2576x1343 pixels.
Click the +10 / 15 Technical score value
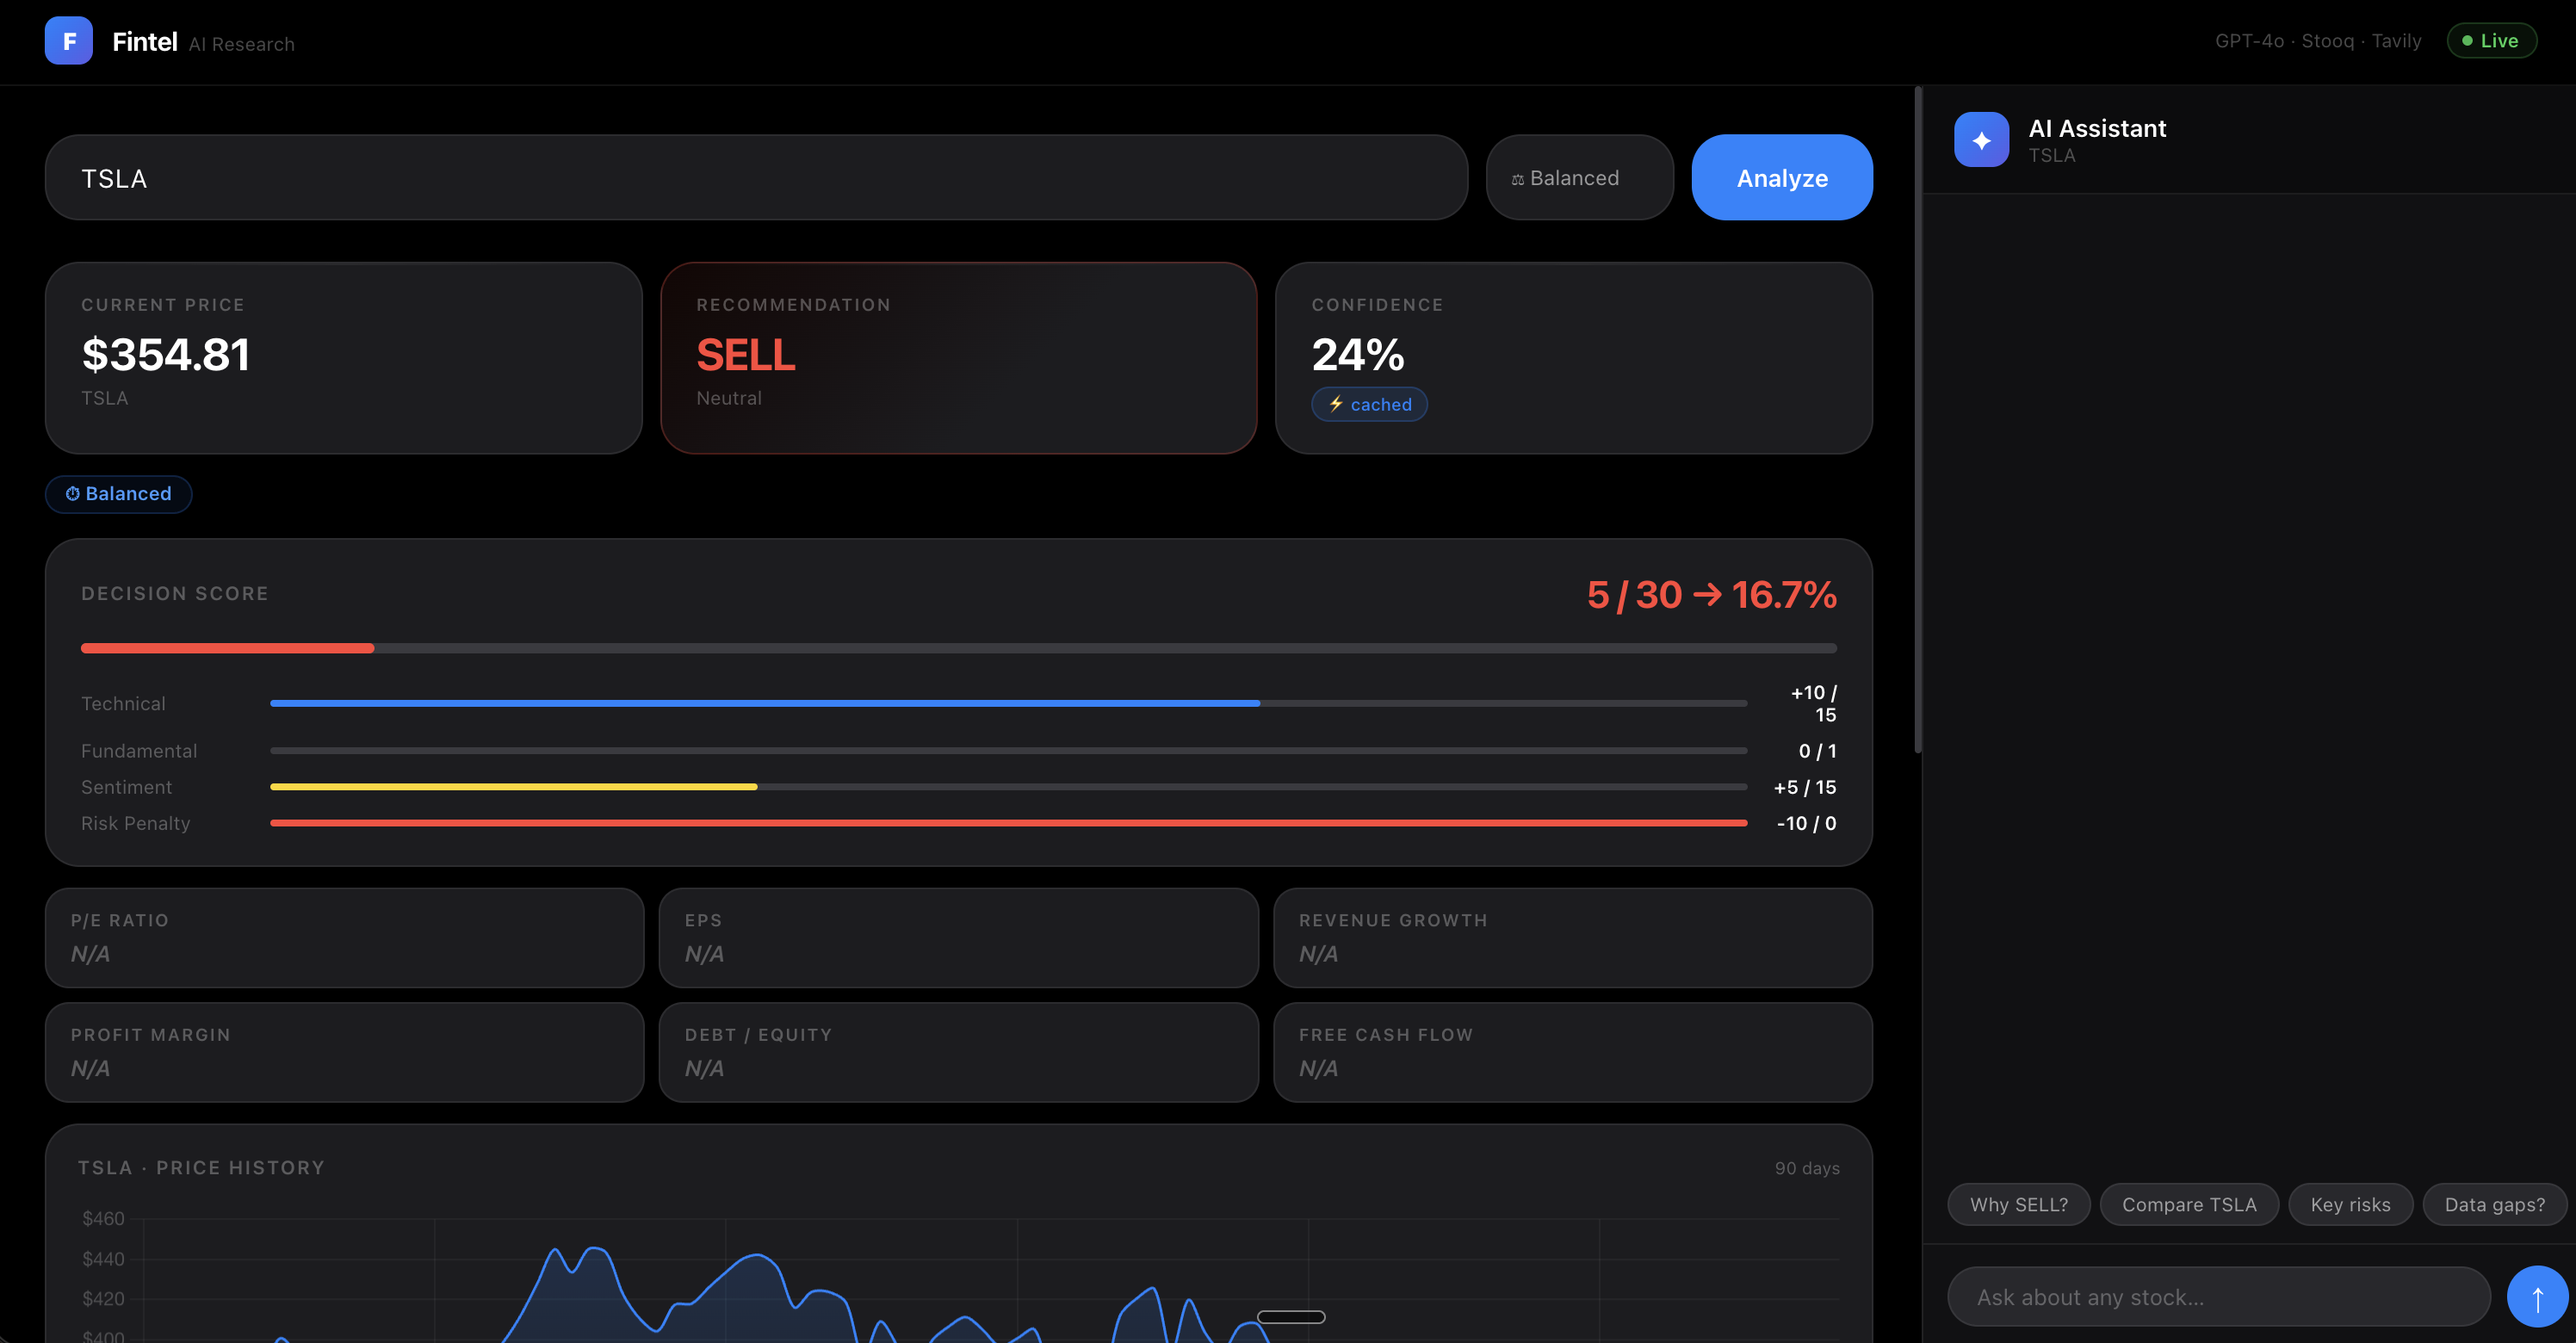1813,704
